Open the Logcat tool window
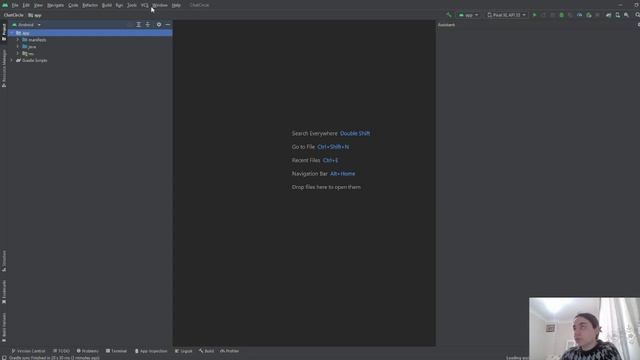The width and height of the screenshot is (640, 360). point(183,351)
